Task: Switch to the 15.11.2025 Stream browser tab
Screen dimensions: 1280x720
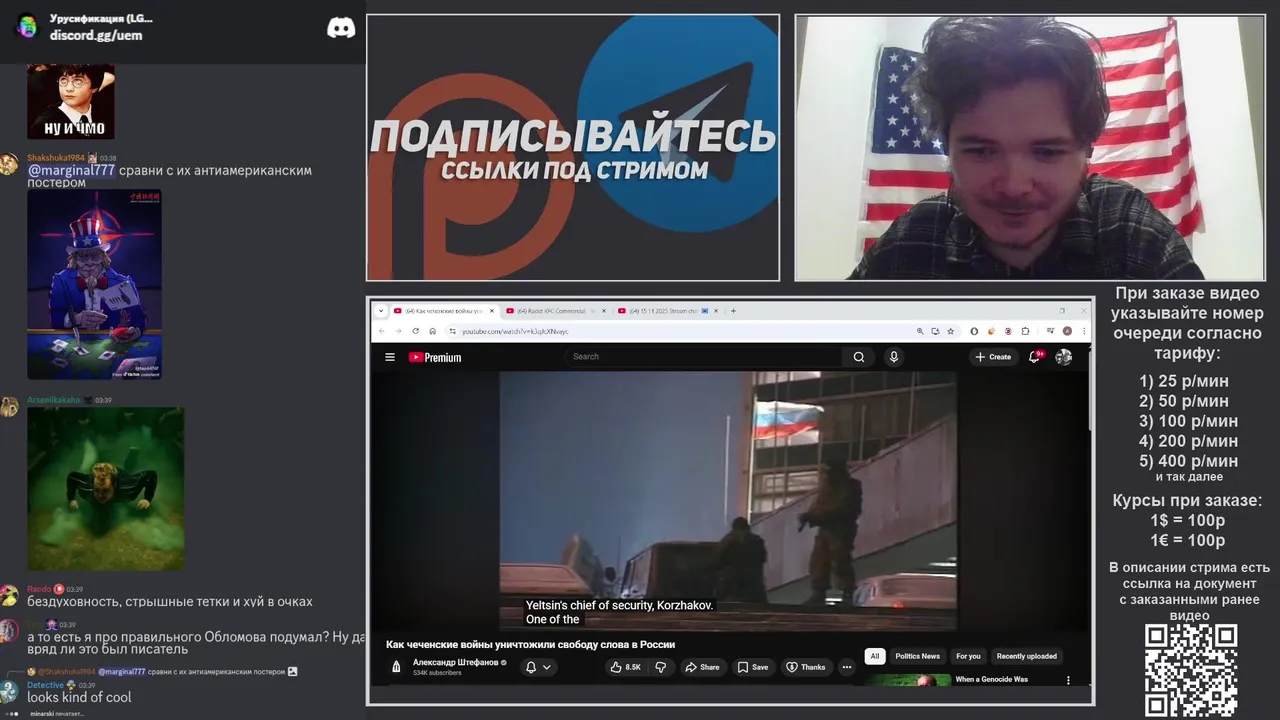Action: (x=668, y=311)
